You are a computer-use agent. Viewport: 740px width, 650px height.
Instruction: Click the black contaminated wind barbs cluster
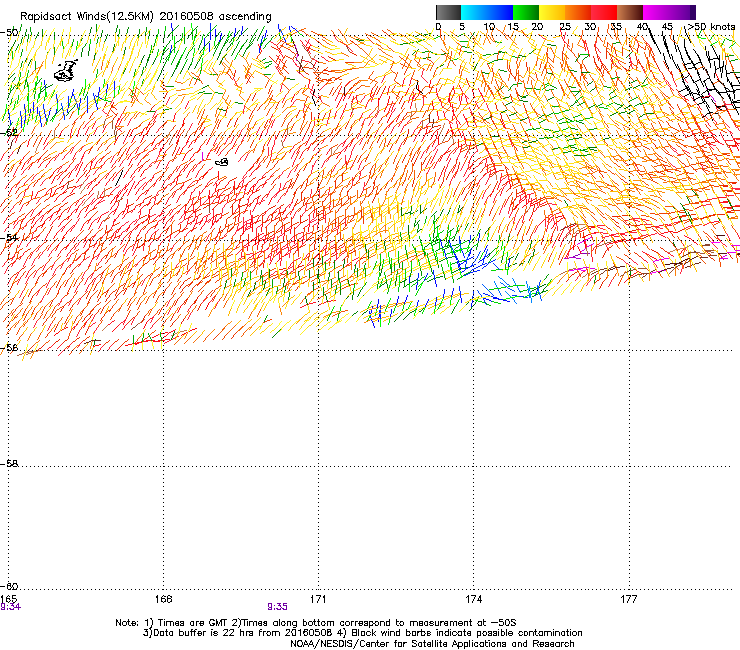click(696, 71)
